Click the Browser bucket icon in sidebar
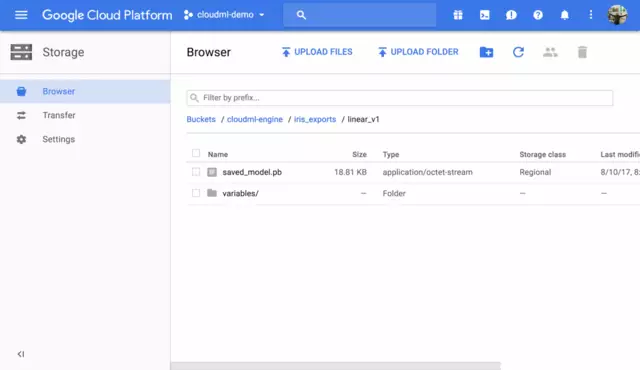 coord(21,91)
